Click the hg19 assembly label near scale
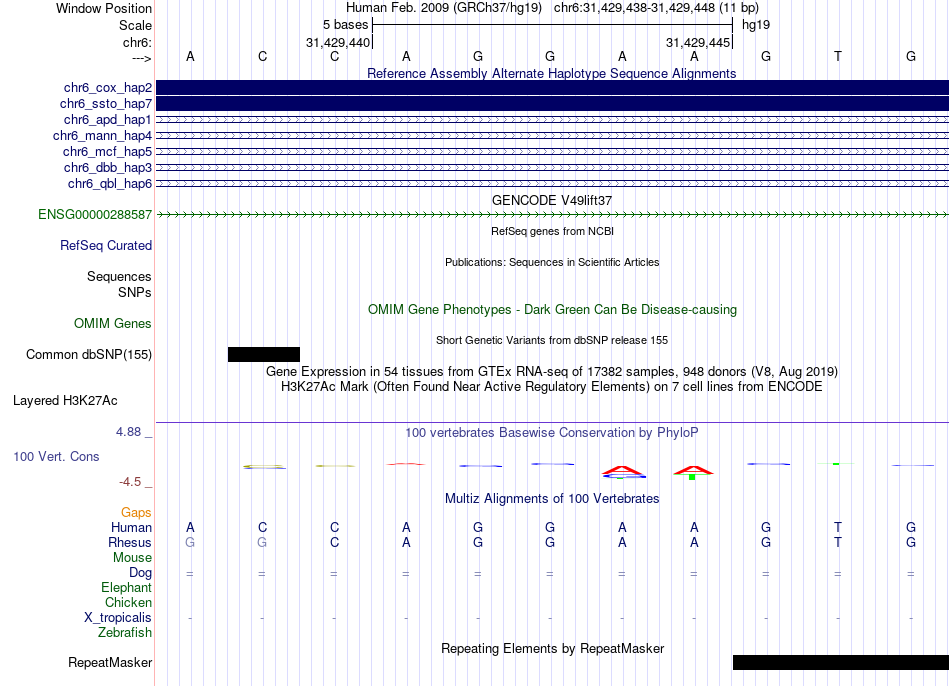The image size is (950, 686). click(x=756, y=25)
